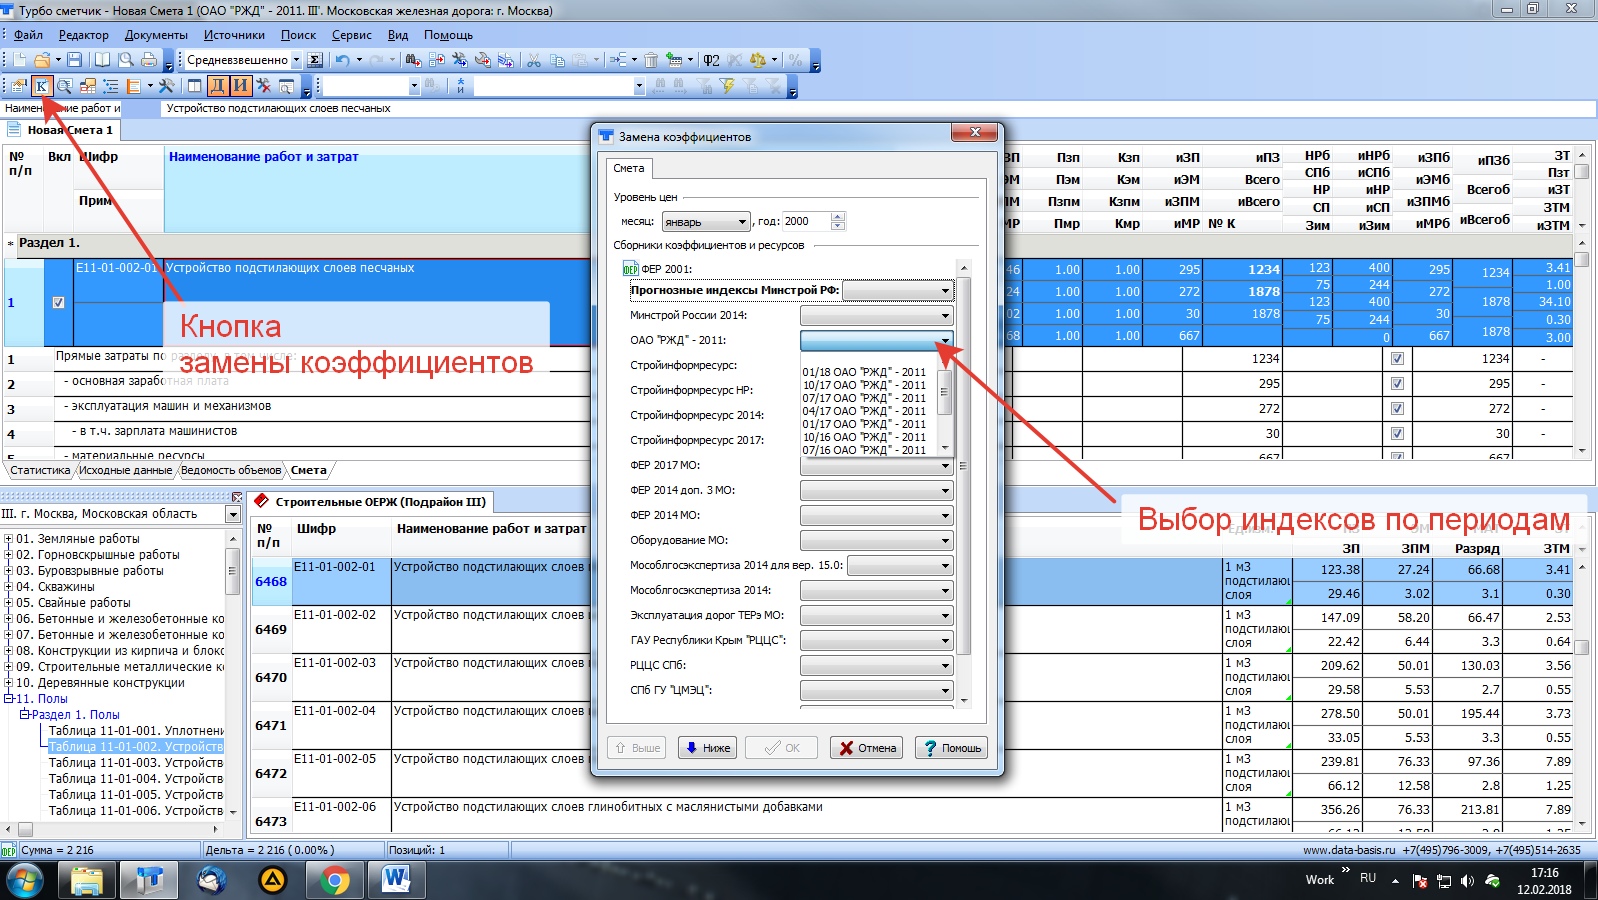Screen dimensions: 1598x900
Task: Expand '01. Земляные работы' tree node
Action: [x=8, y=539]
